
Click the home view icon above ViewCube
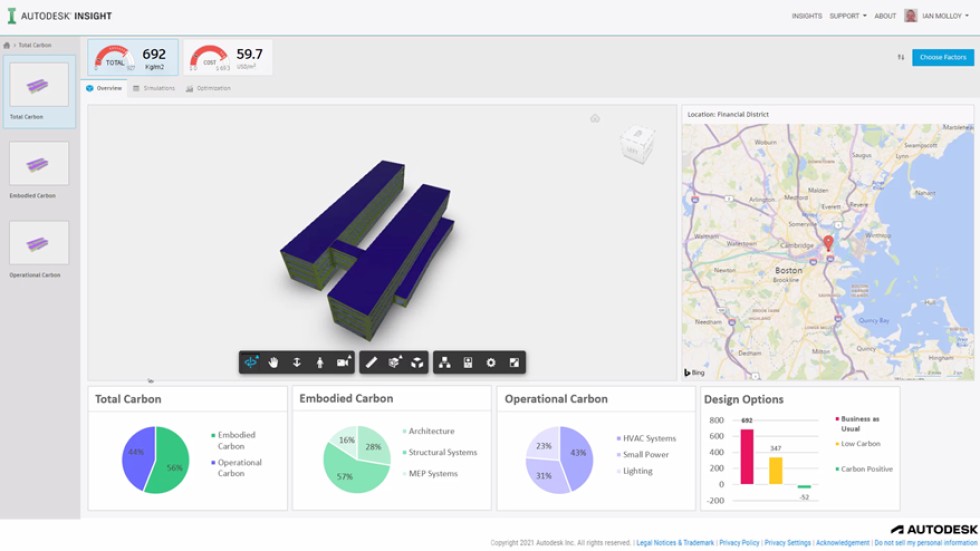[595, 118]
